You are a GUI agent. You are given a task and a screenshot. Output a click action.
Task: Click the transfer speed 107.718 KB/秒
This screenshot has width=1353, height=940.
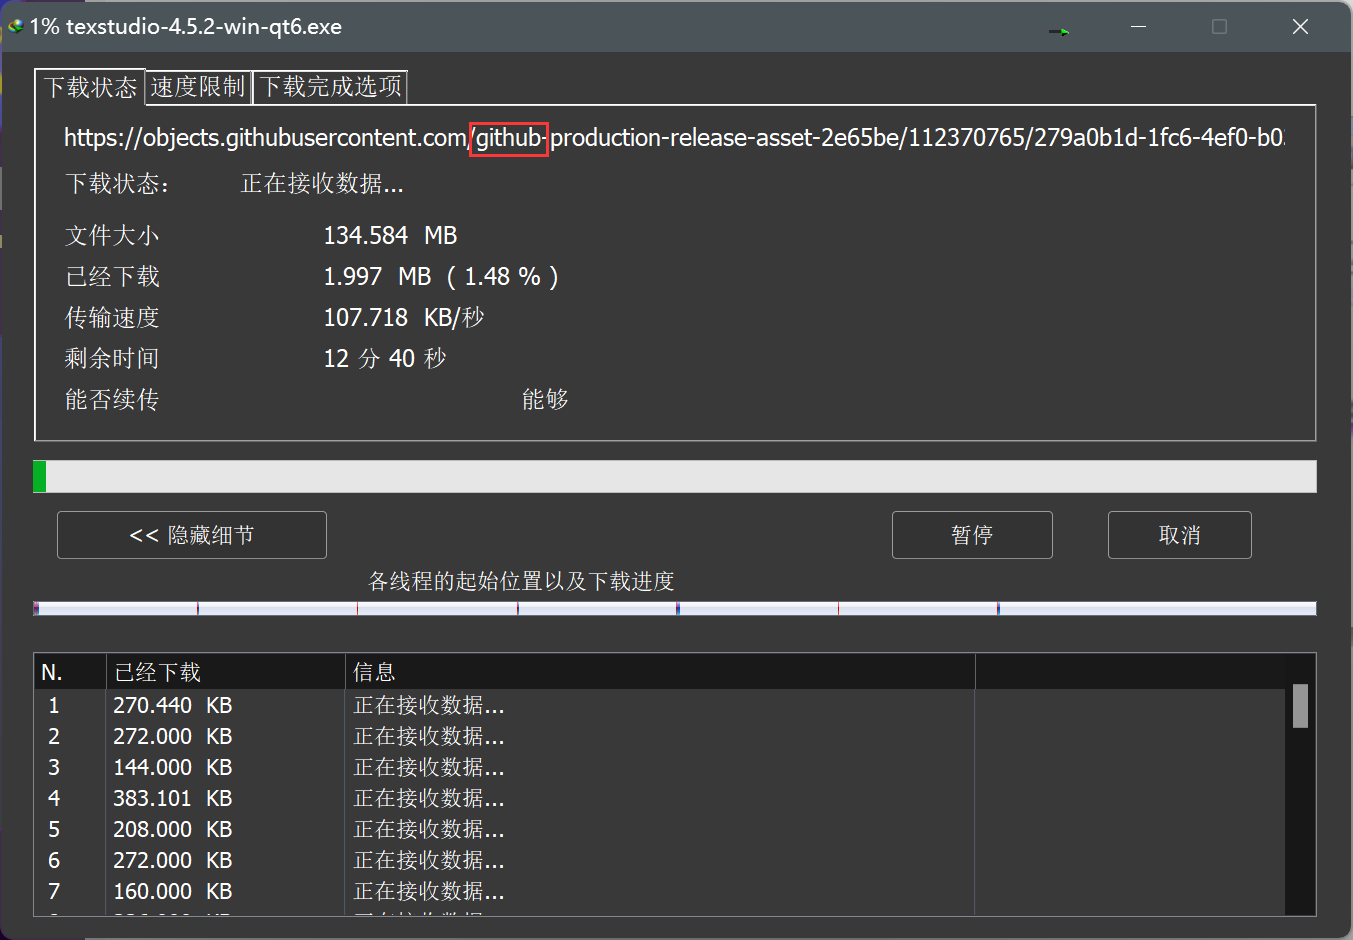point(404,317)
